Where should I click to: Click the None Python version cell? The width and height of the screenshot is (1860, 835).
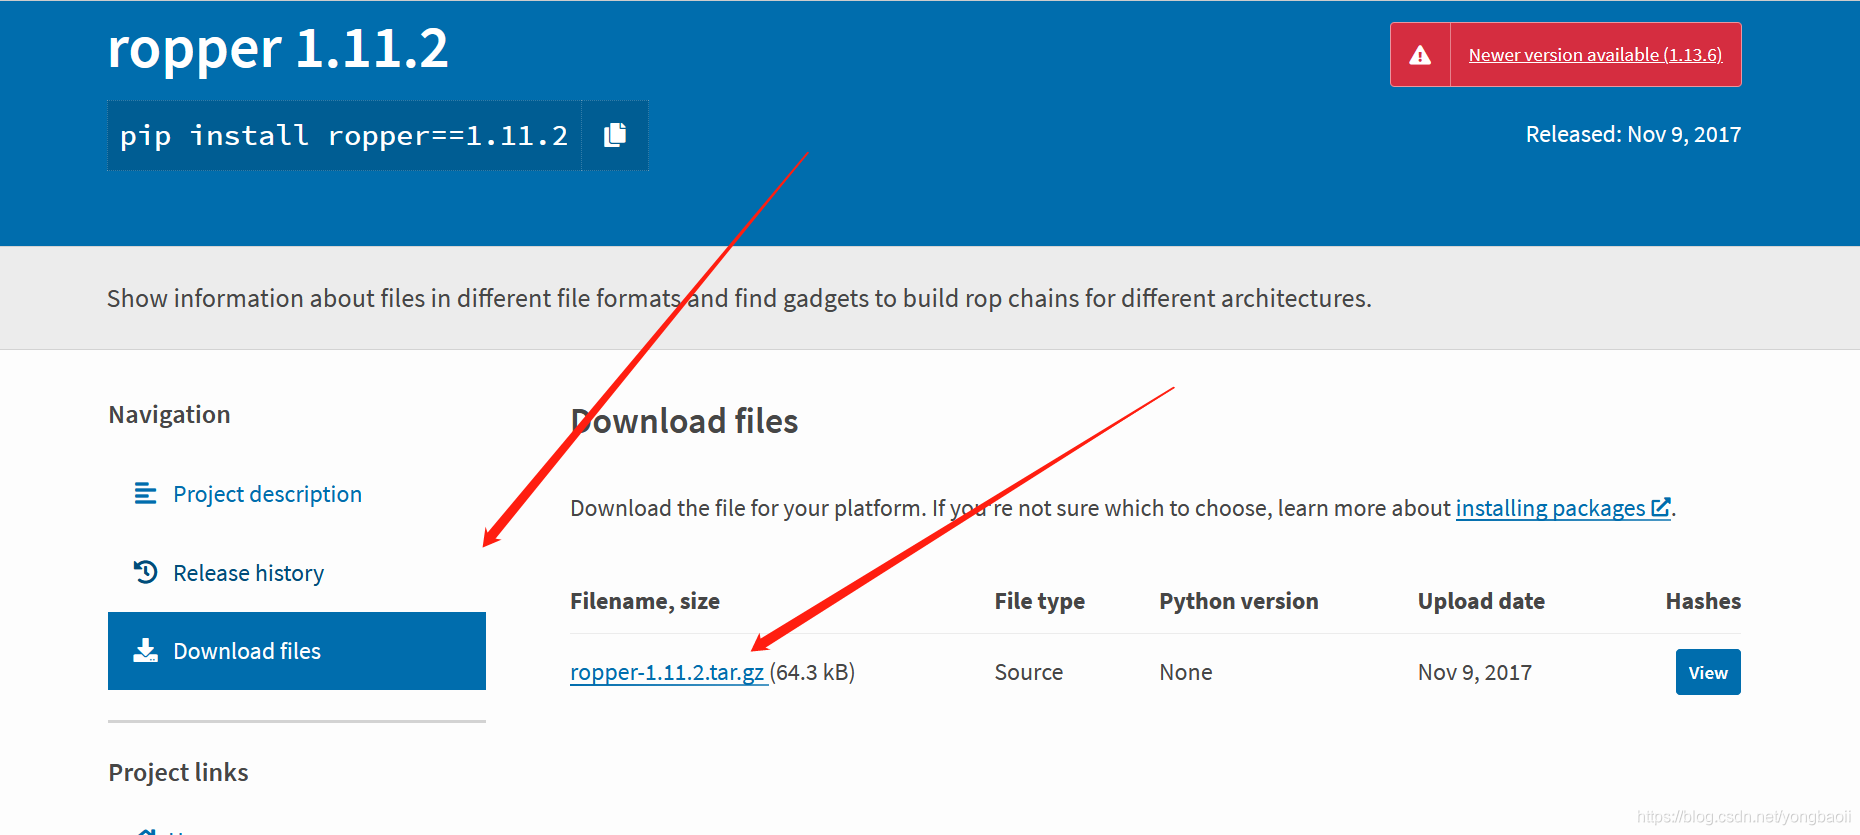pos(1186,672)
